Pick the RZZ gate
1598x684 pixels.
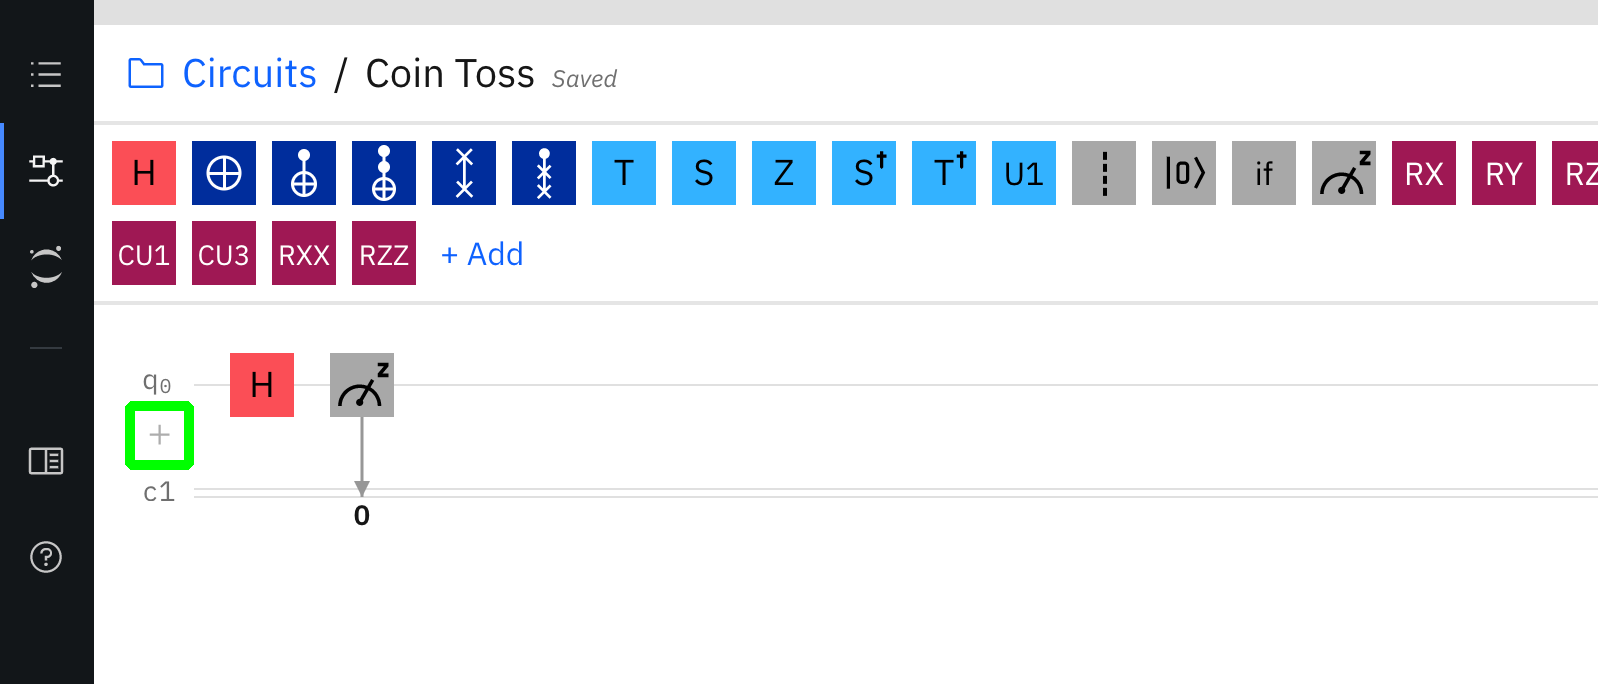(384, 253)
